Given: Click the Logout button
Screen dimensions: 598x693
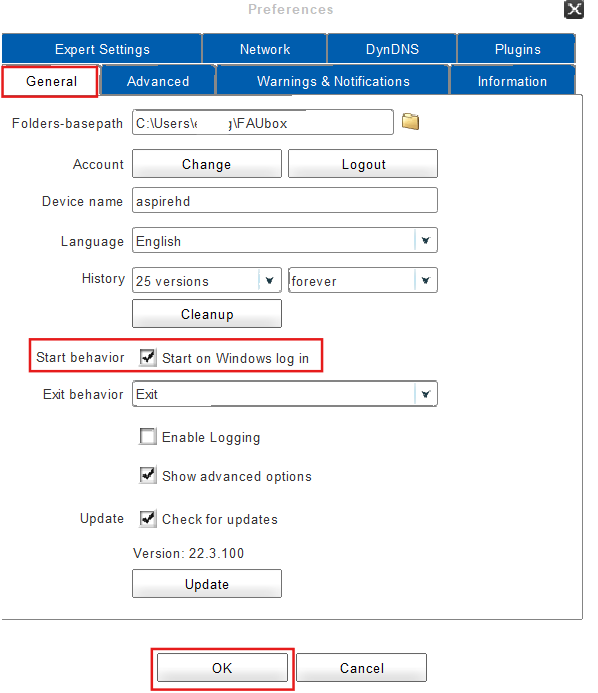Looking at the screenshot, I should click(363, 164).
